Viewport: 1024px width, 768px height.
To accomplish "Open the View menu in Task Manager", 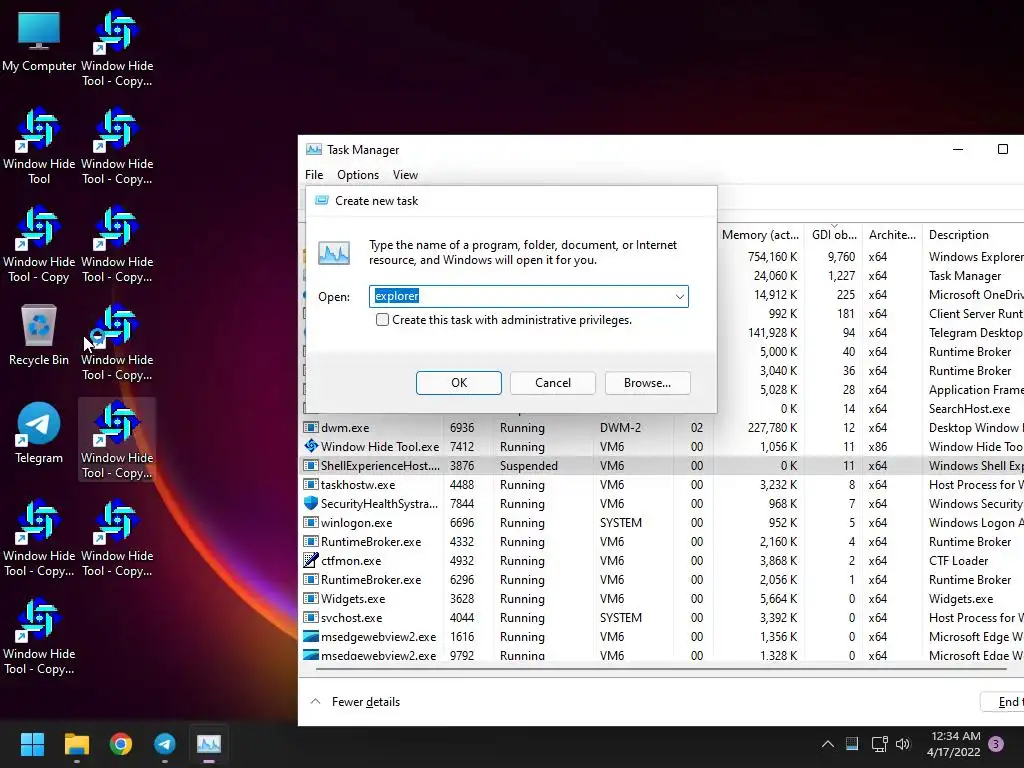I will [405, 175].
